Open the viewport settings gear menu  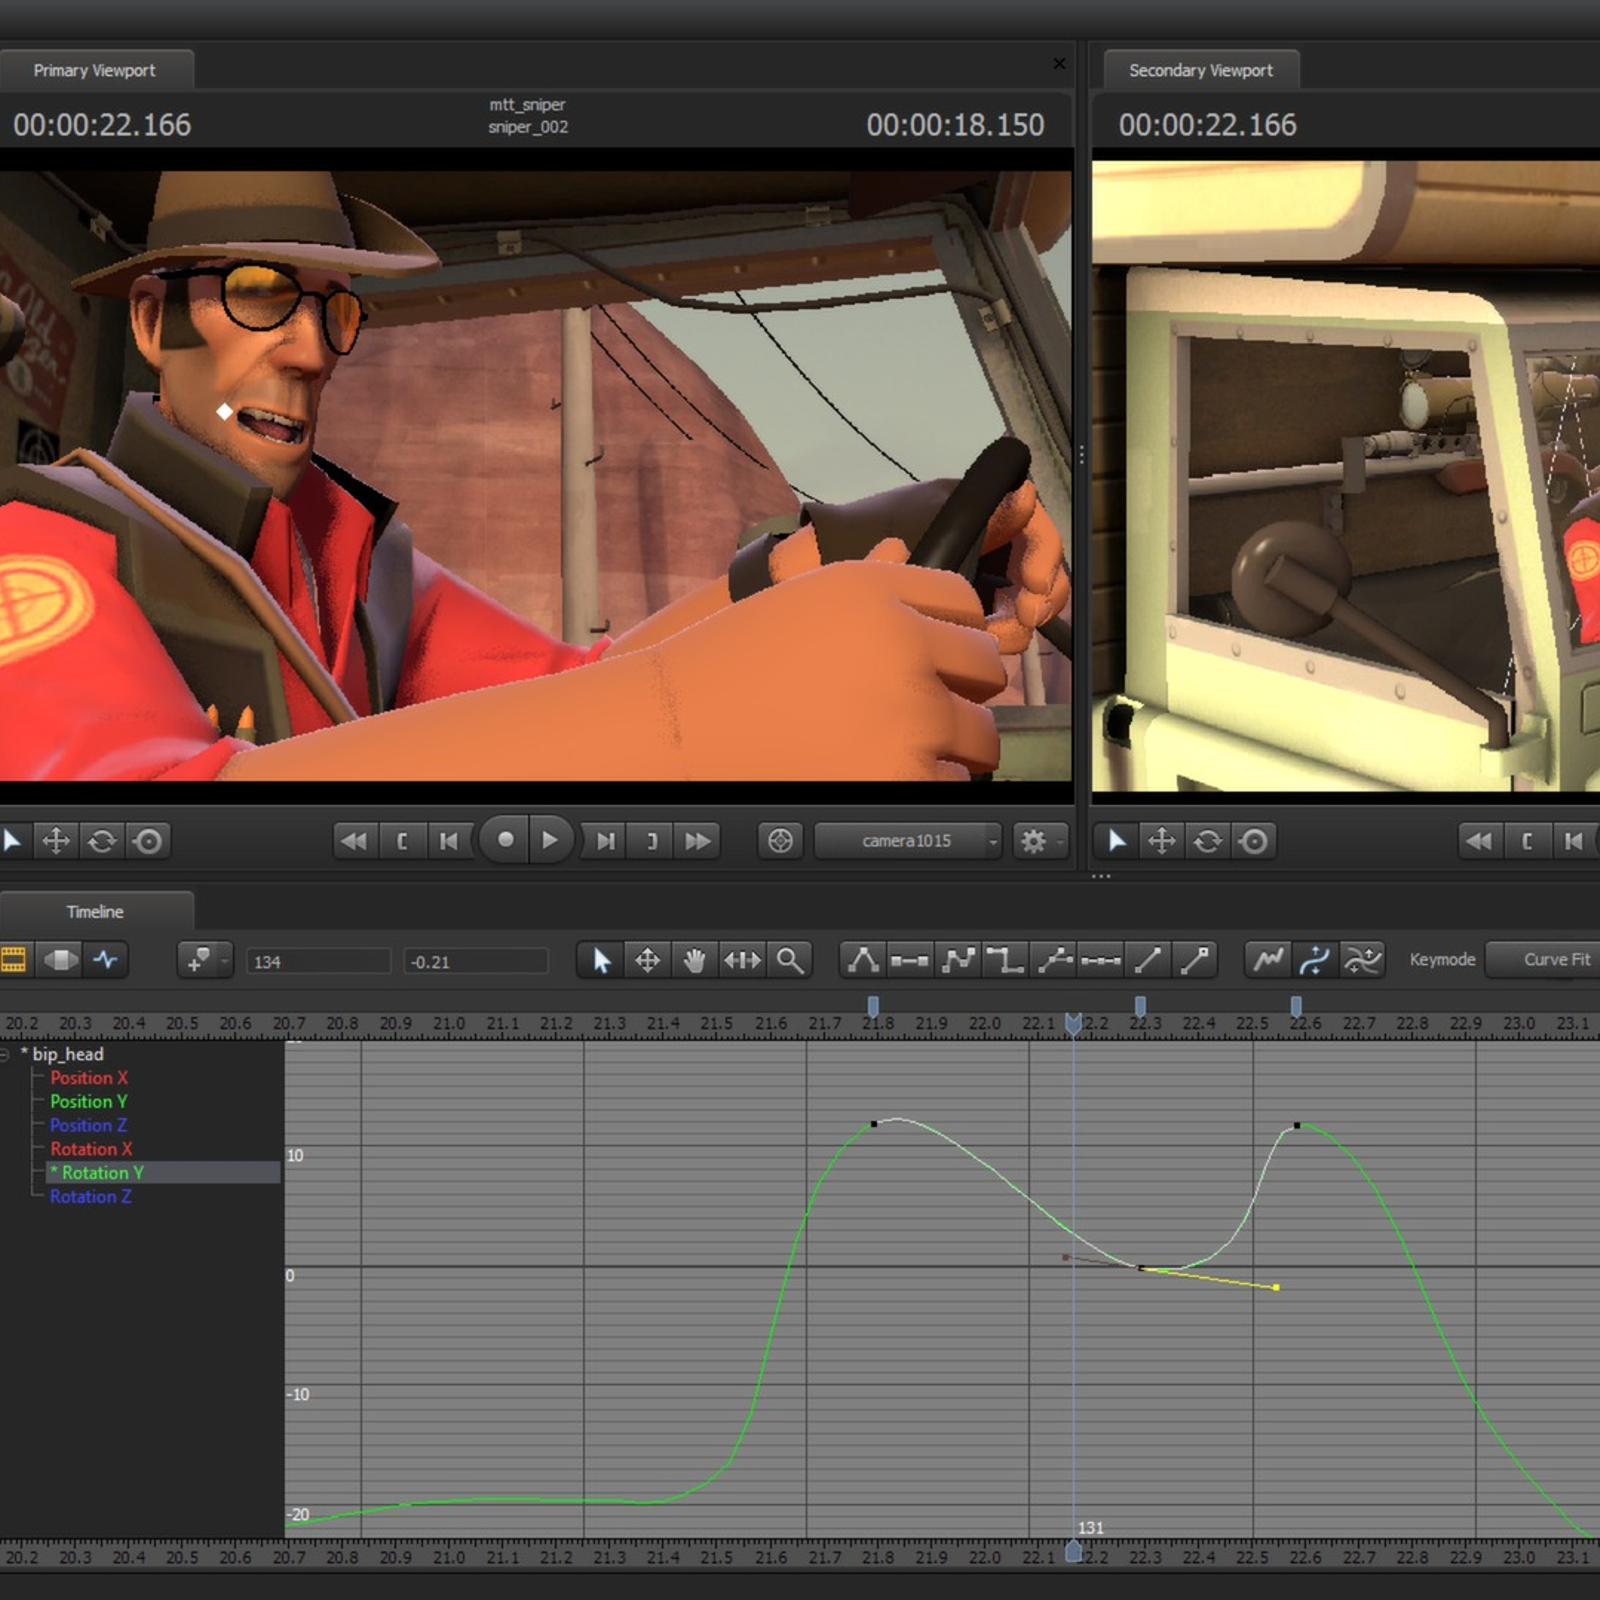1039,841
